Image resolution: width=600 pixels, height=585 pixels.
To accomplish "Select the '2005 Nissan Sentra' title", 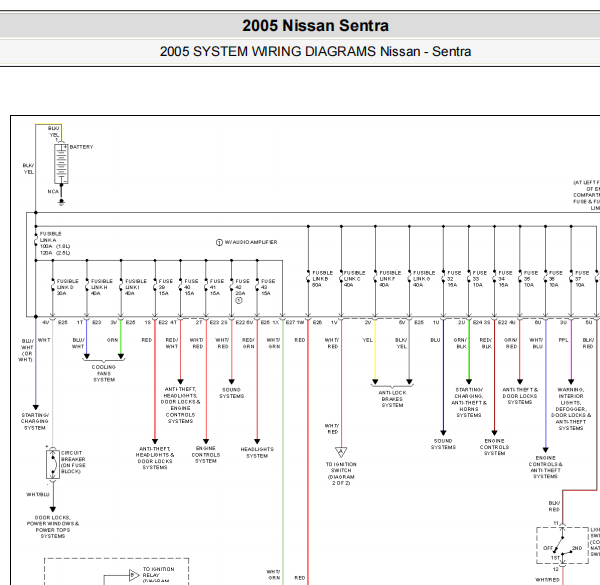I will coord(315,26).
